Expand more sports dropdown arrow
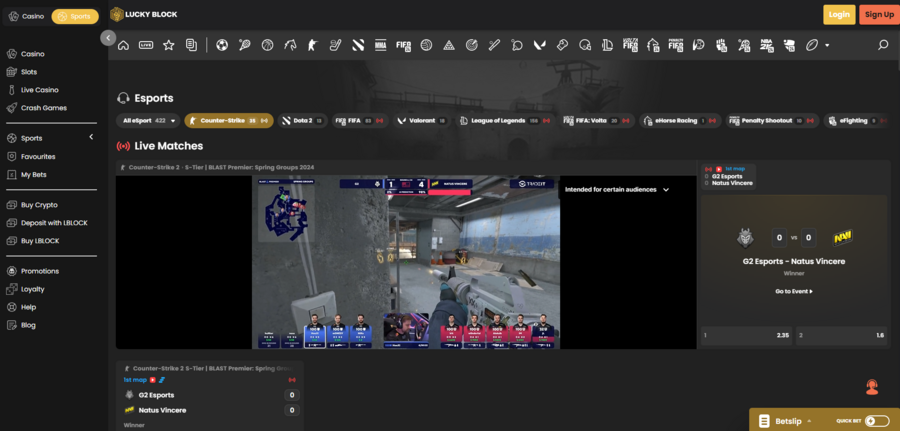 tap(827, 45)
